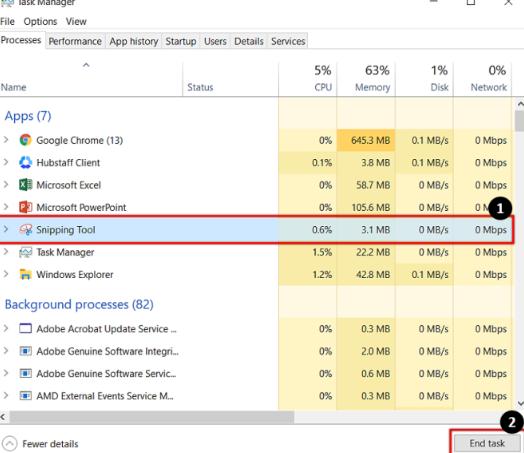
Task: Click the Adobe Genuine Software Servic... icon
Action: (25, 373)
